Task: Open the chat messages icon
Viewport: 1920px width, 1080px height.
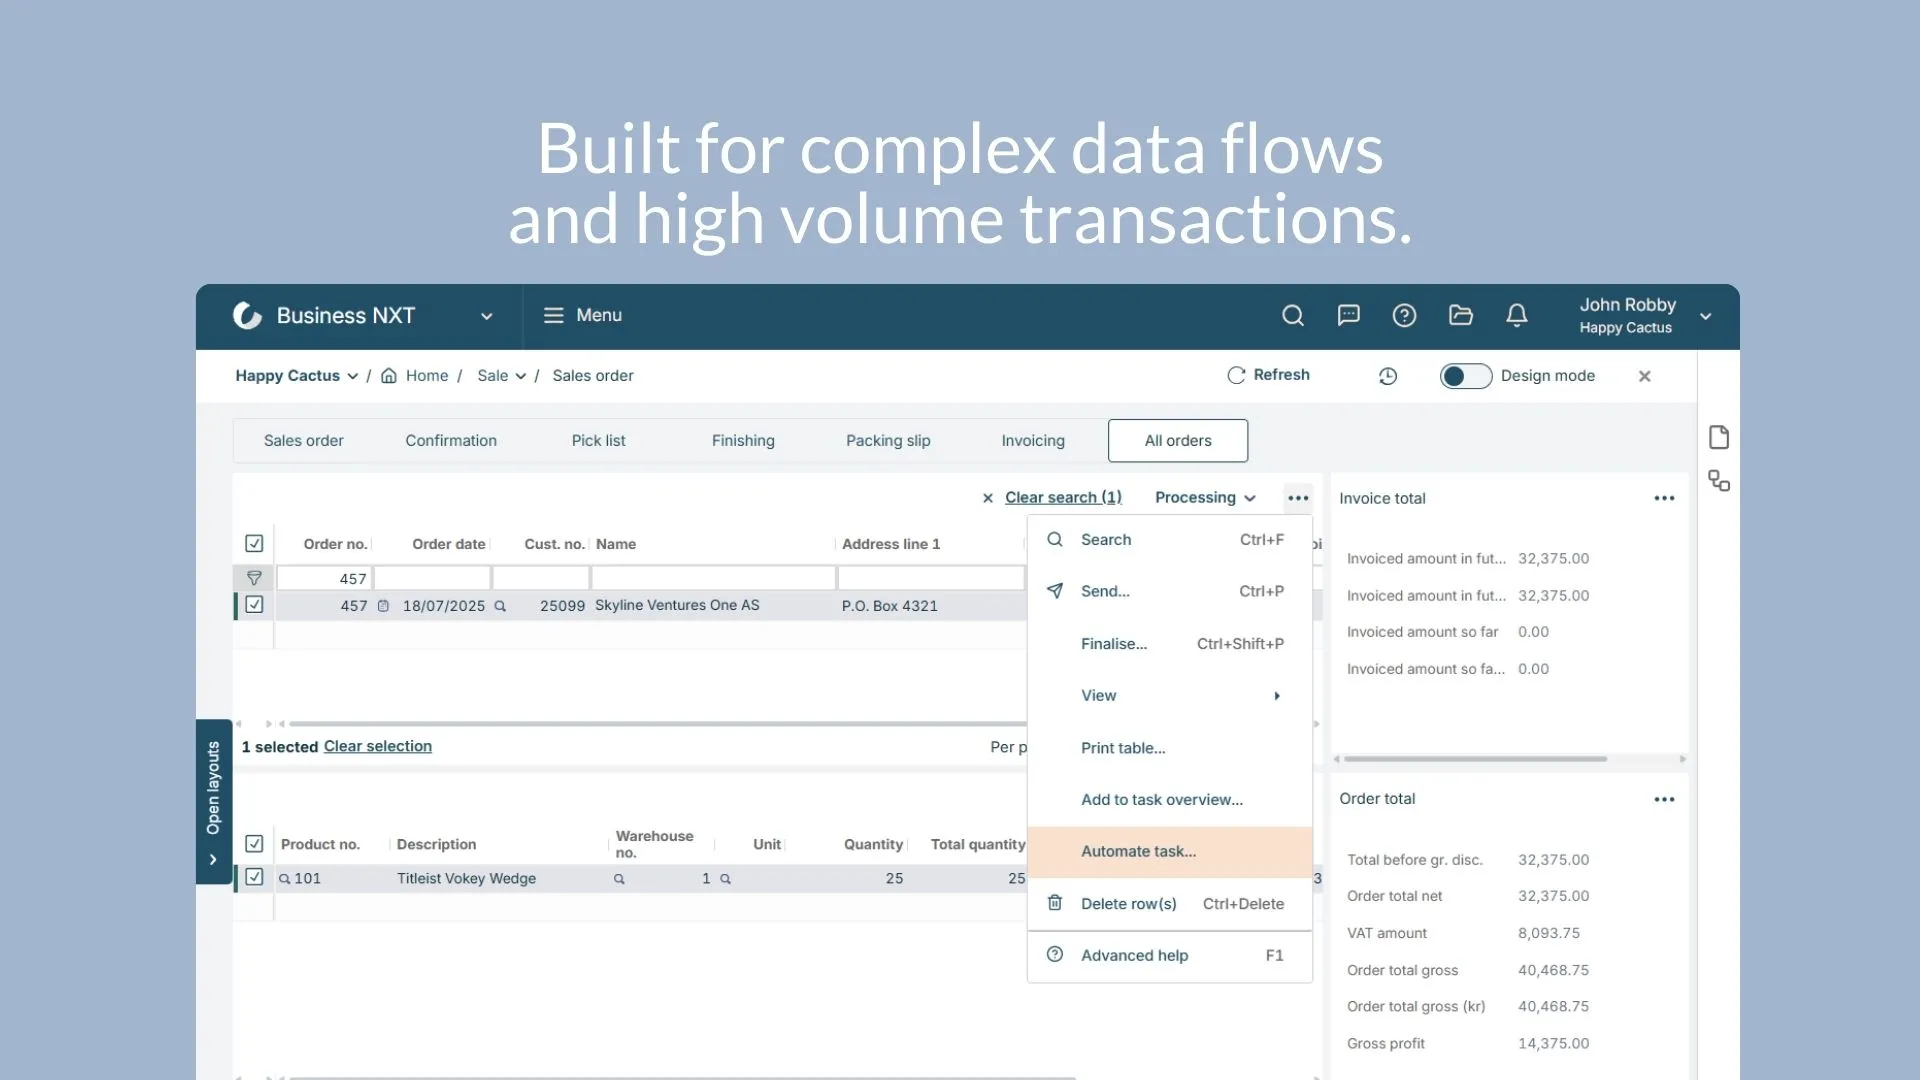Action: [1348, 316]
